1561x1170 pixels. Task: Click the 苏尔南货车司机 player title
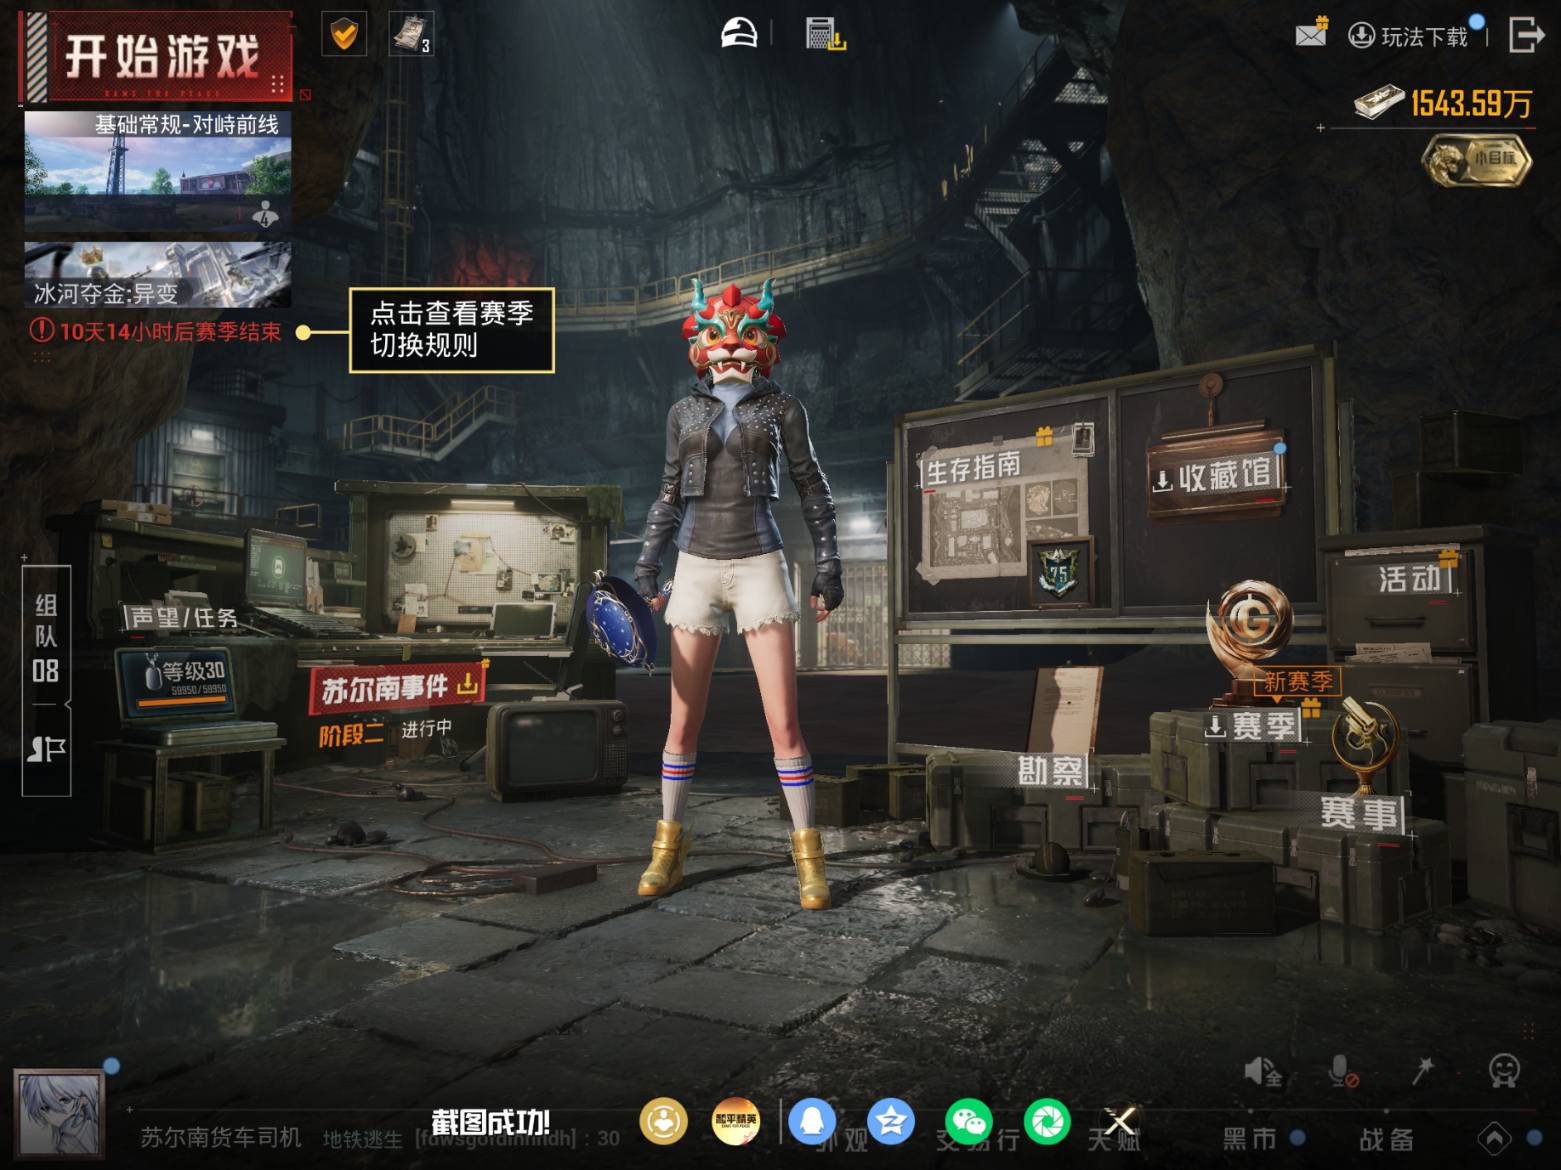[x=220, y=1138]
